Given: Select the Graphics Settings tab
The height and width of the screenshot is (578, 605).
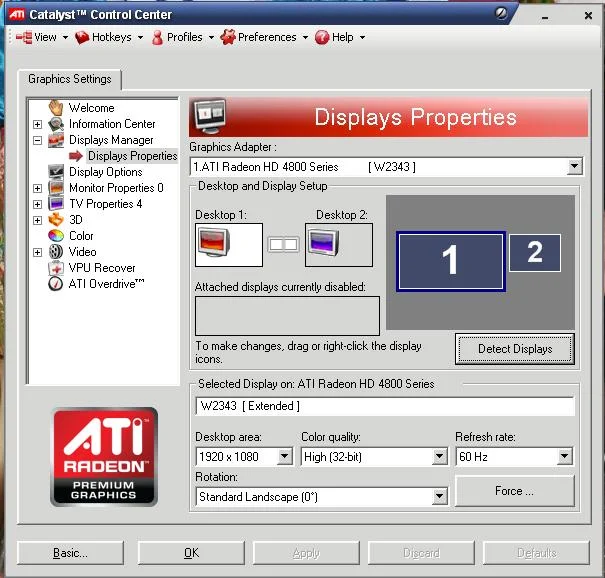Looking at the screenshot, I should pyautogui.click(x=70, y=79).
